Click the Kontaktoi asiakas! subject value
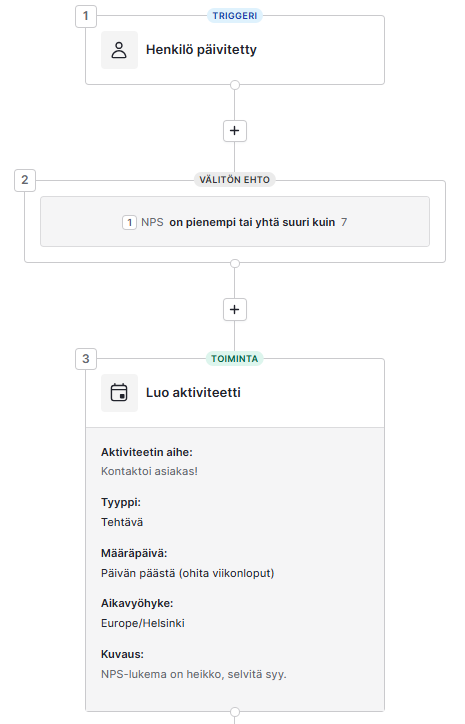Screen dimensions: 465x724 [x=149, y=471]
